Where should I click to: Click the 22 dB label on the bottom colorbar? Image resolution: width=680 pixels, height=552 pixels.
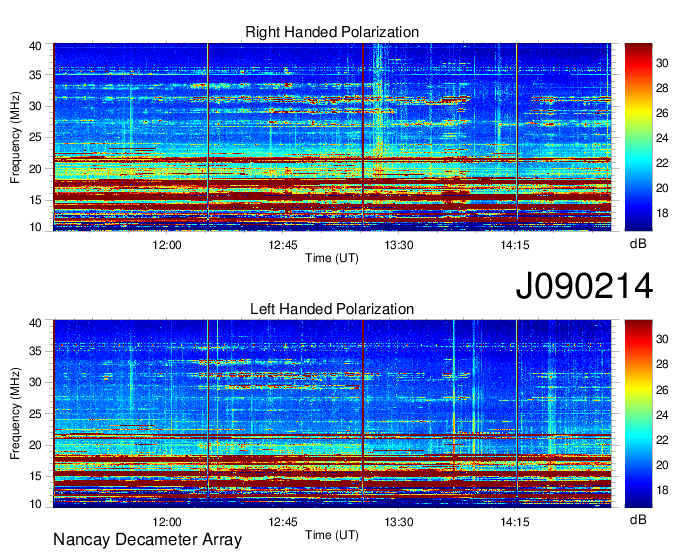coord(662,440)
